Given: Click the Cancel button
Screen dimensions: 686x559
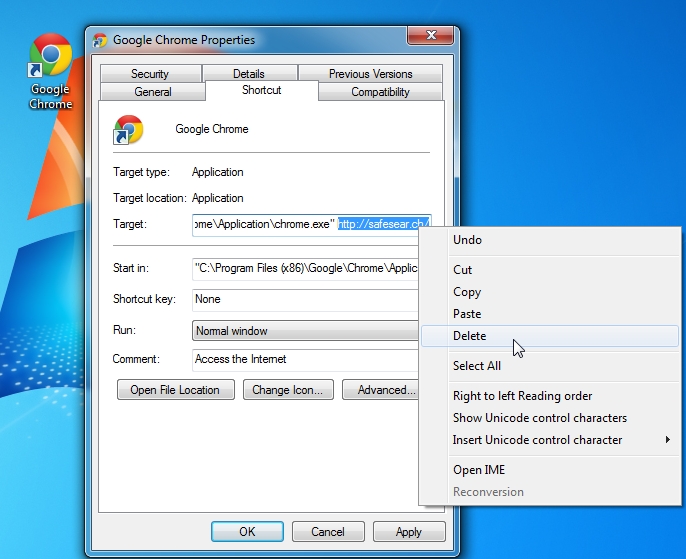Looking at the screenshot, I should pos(328,531).
